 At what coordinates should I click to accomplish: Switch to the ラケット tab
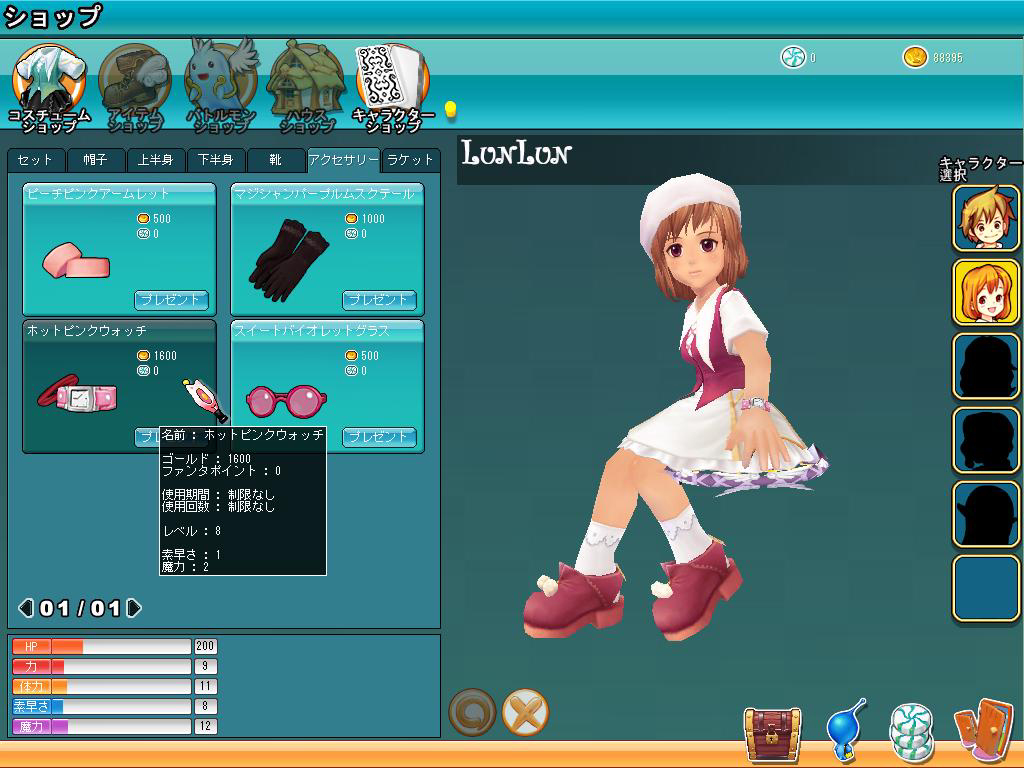click(x=411, y=160)
